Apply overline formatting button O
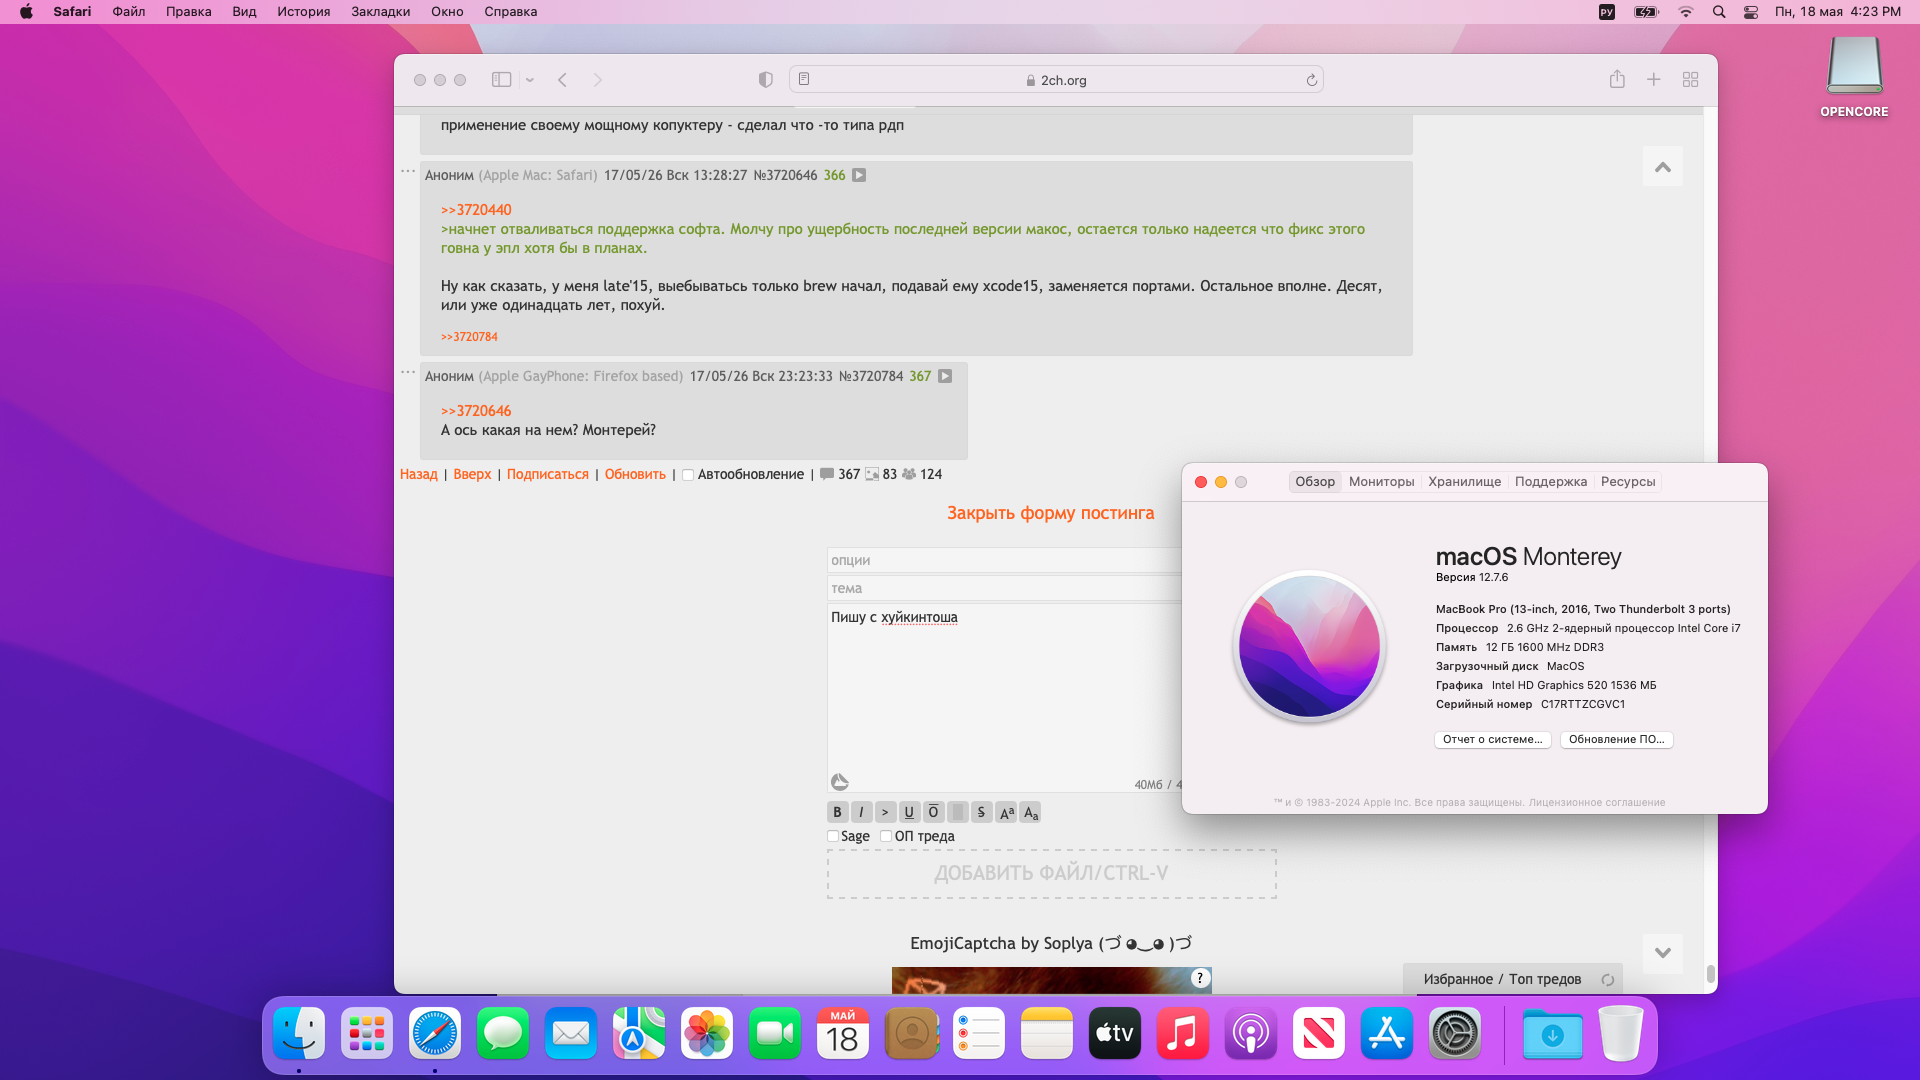This screenshot has height=1080, width=1920. pos(933,812)
